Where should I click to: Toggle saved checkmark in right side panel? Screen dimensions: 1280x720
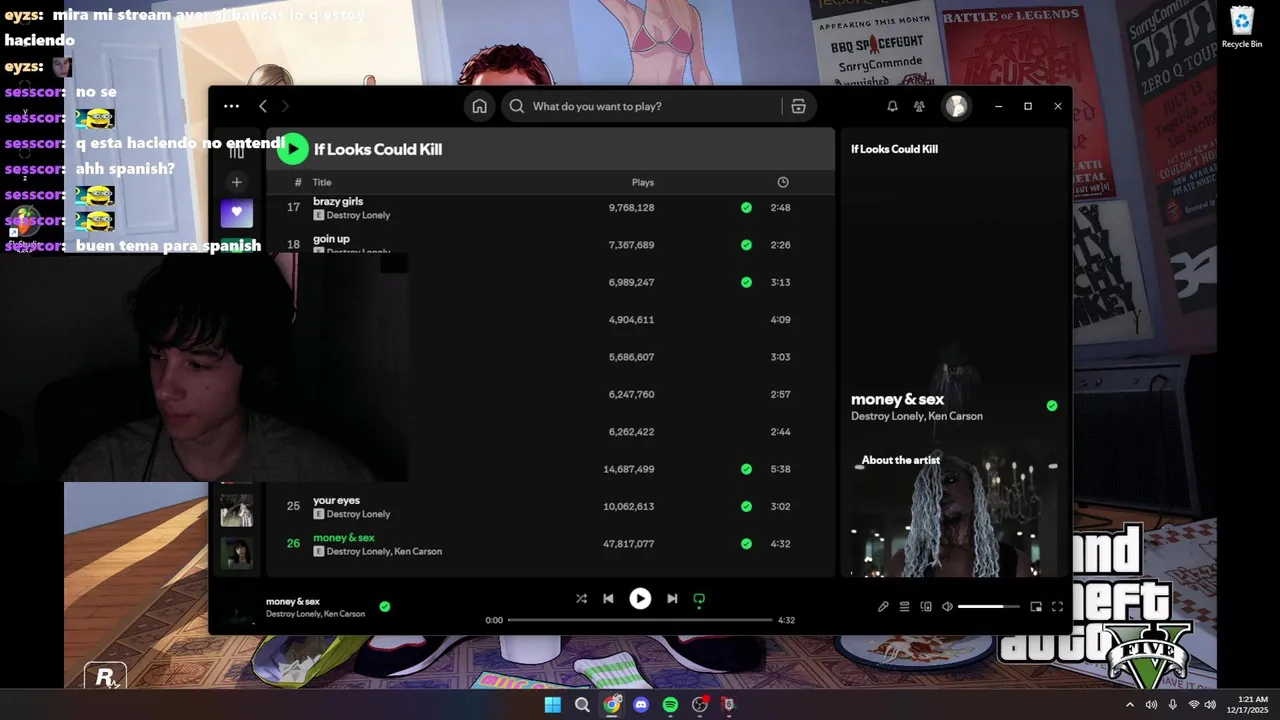coord(1051,406)
